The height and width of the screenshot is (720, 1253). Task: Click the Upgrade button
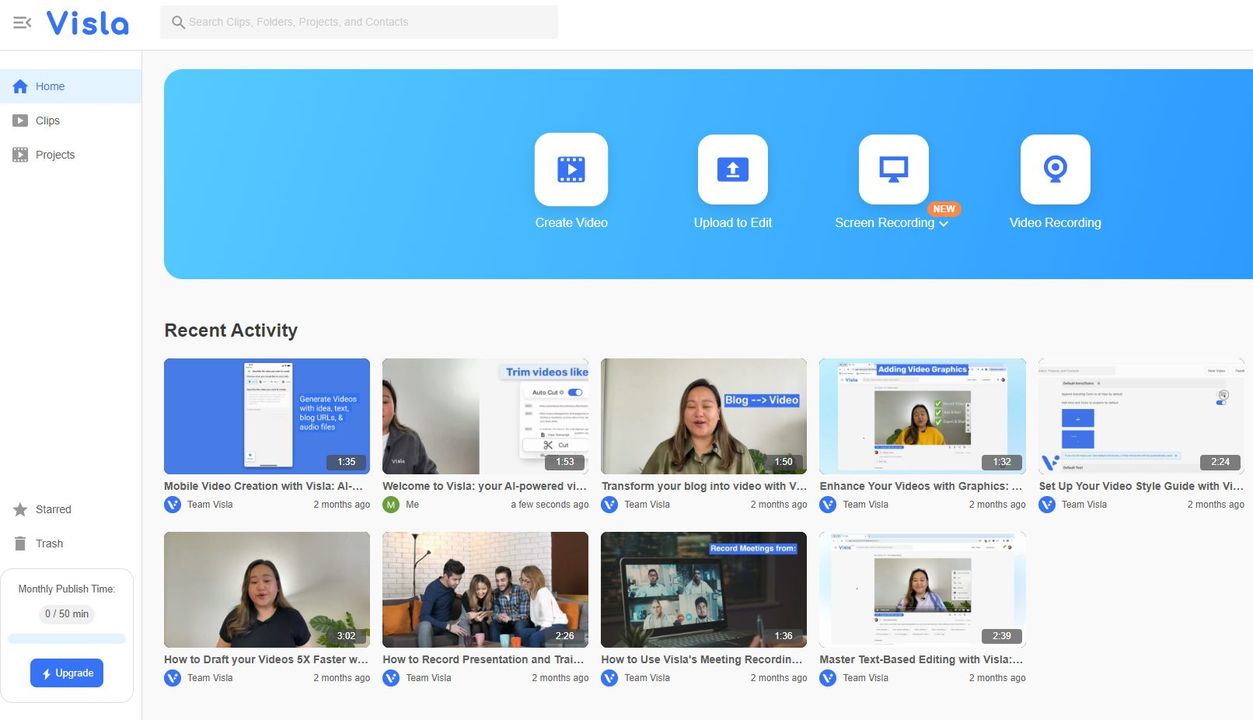(67, 673)
